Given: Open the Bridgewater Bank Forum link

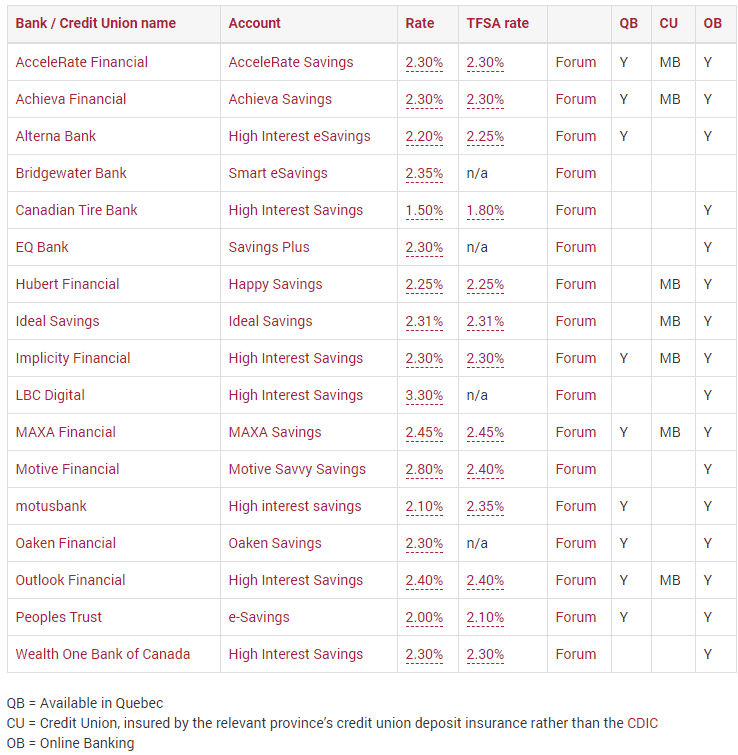Looking at the screenshot, I should (x=575, y=173).
